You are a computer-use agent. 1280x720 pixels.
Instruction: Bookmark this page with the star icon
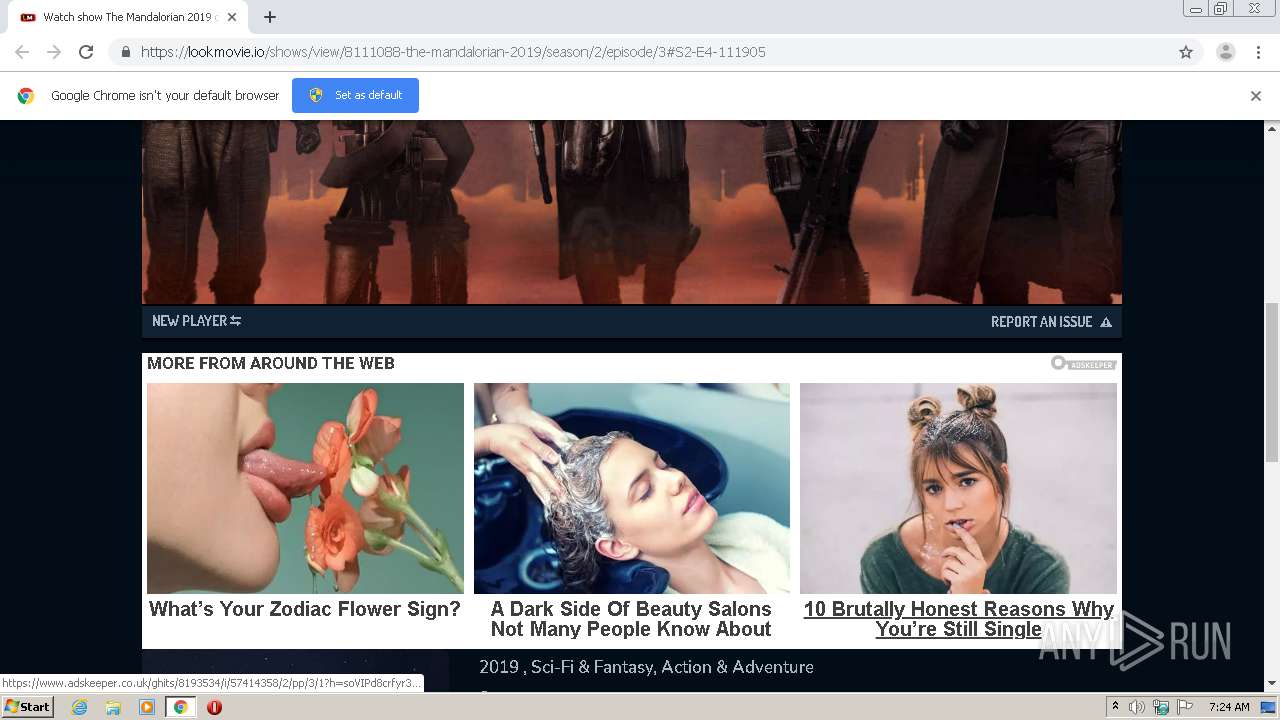1186,52
